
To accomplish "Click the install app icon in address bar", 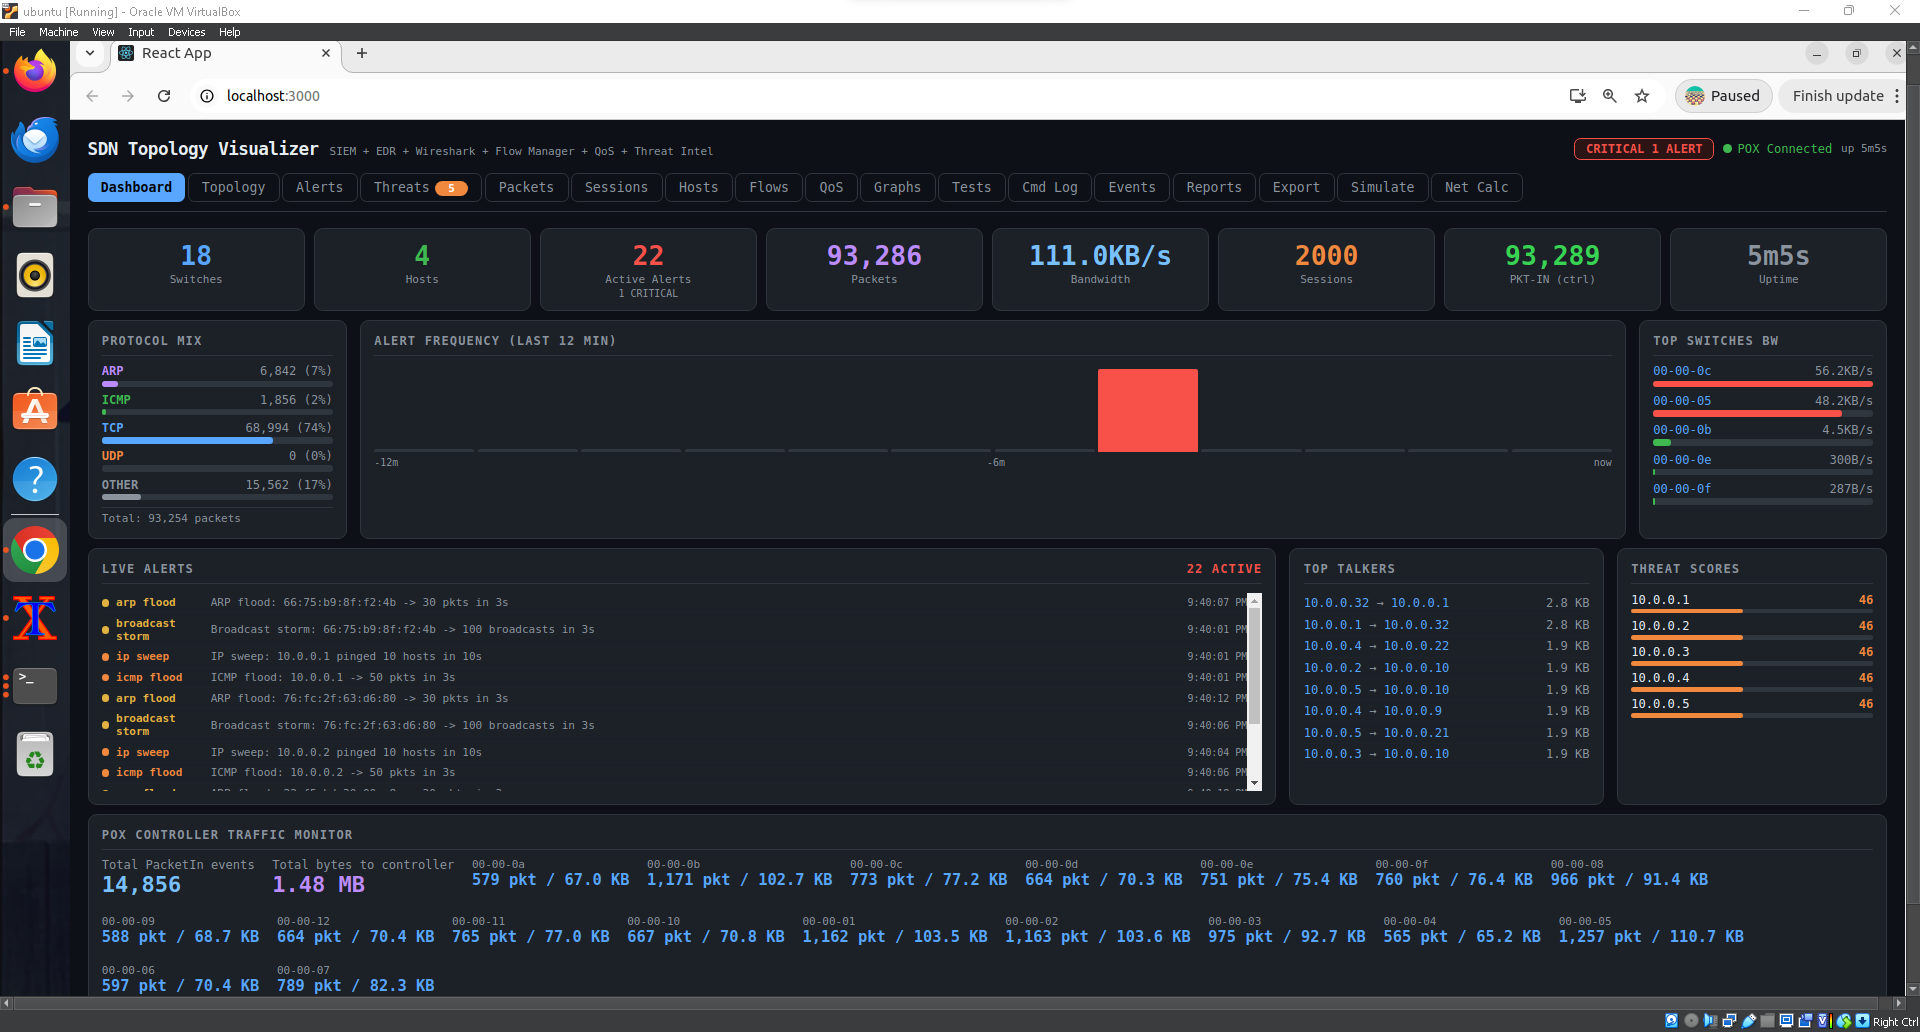I will coord(1577,96).
